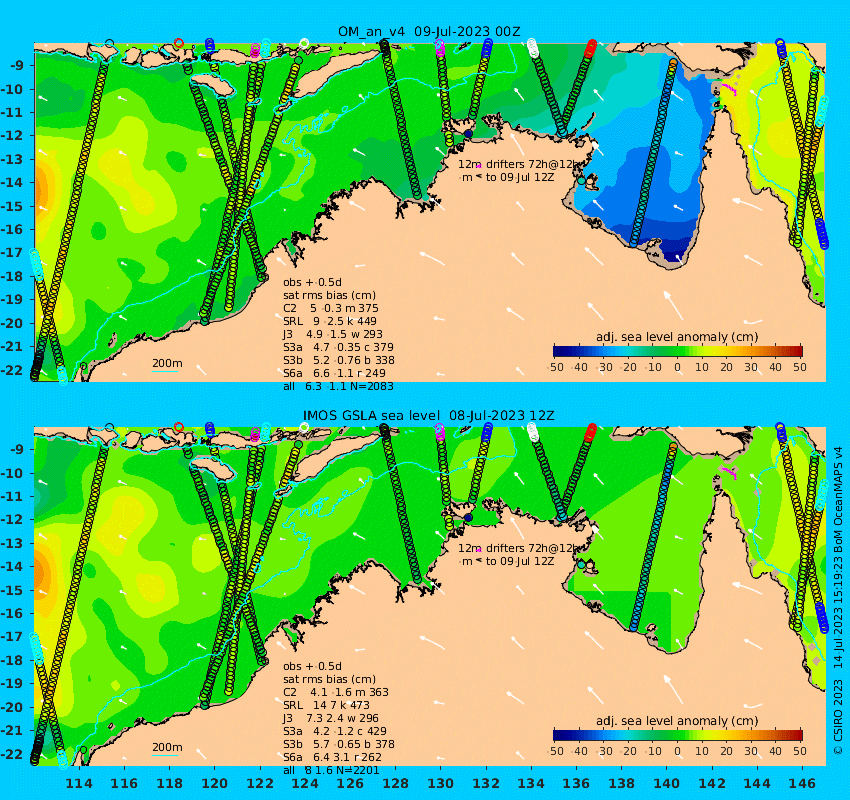
Task: Click the 'all 8 1.6 N=2201' summary row
Action: [x=331, y=770]
